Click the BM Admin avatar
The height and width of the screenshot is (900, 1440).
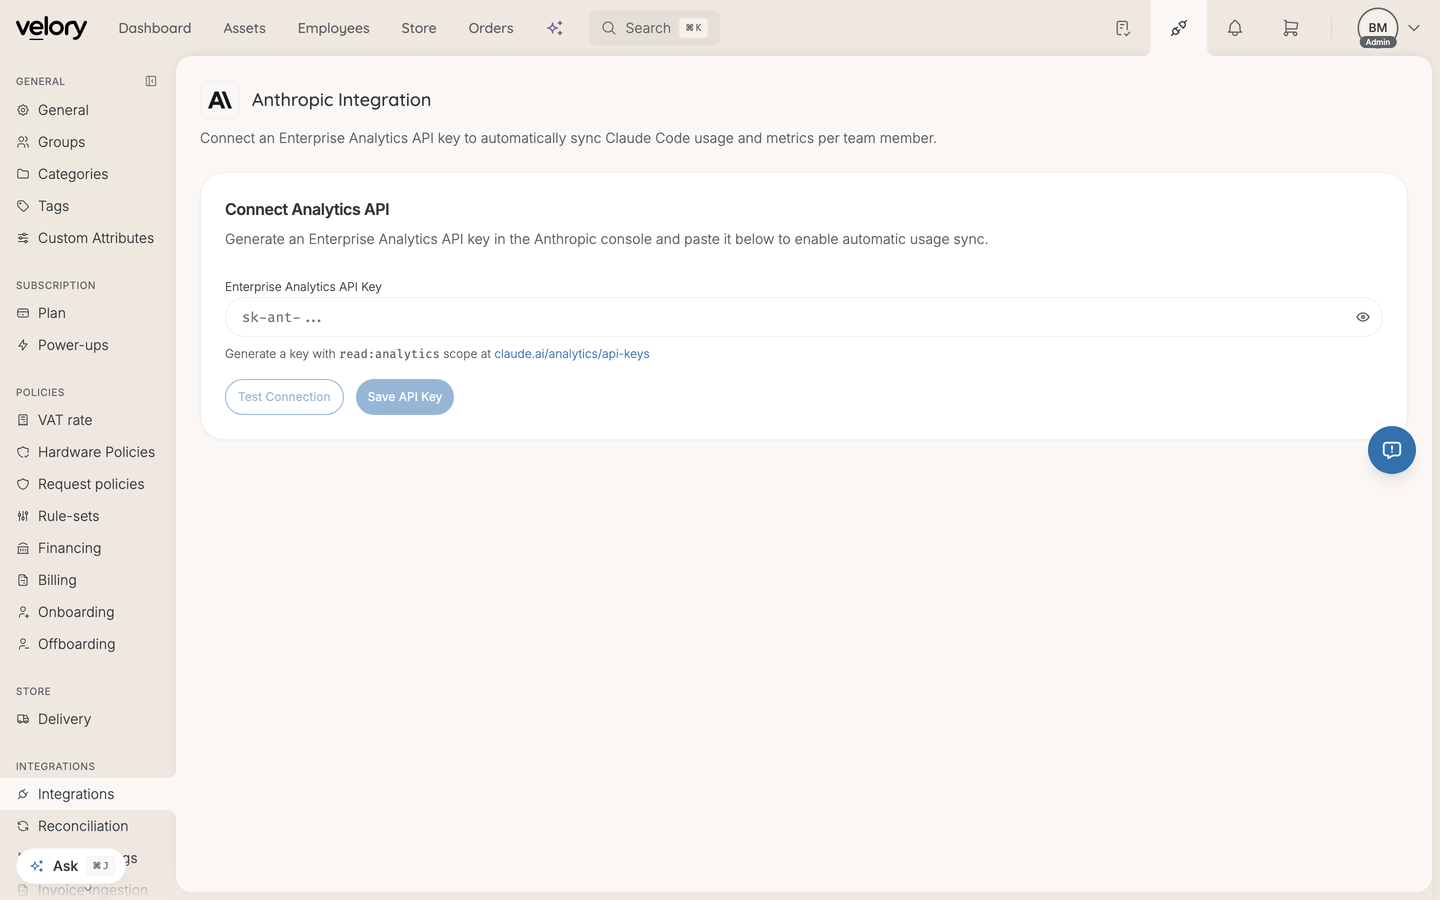(x=1378, y=28)
